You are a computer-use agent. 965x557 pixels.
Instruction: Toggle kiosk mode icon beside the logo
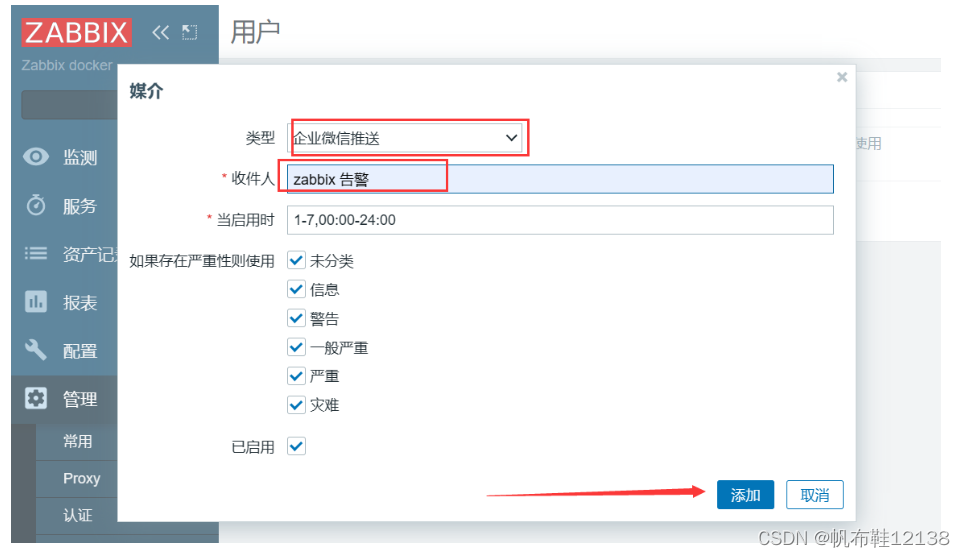[190, 33]
